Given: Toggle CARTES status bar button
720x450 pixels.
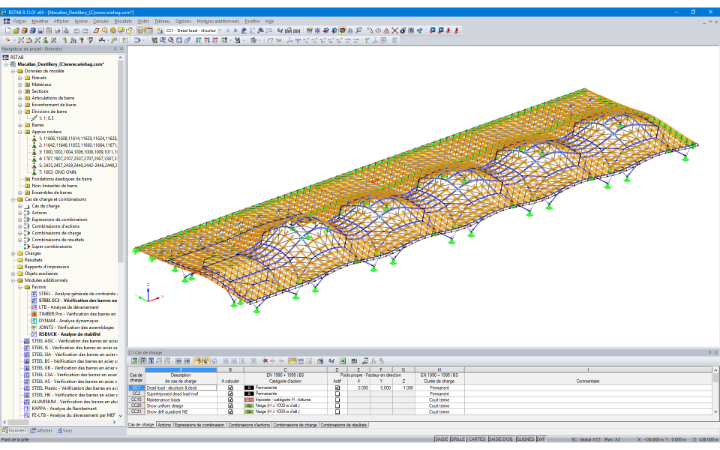Looking at the screenshot, I should pyautogui.click(x=477, y=439).
